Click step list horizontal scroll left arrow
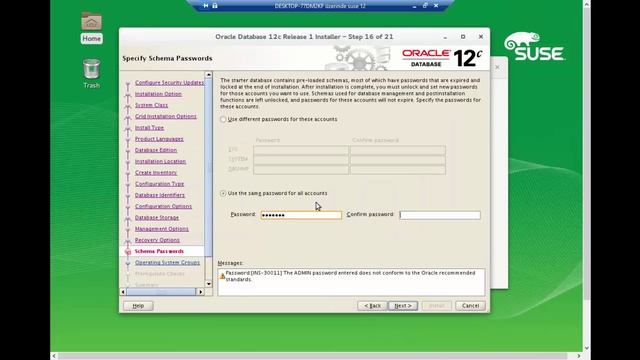This screenshot has height=360, width=640. [123, 292]
